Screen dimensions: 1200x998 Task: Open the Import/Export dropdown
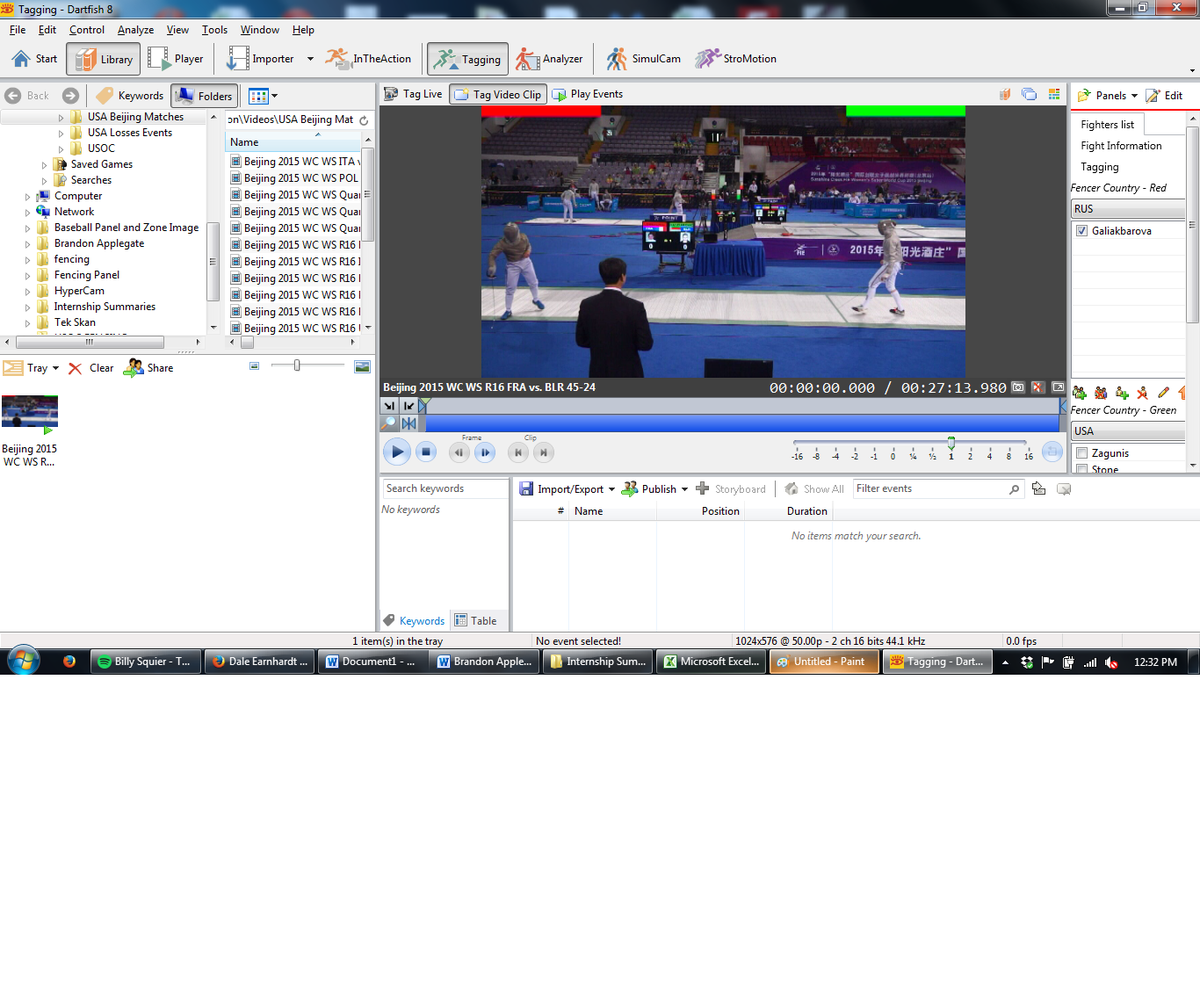[x=566, y=489]
